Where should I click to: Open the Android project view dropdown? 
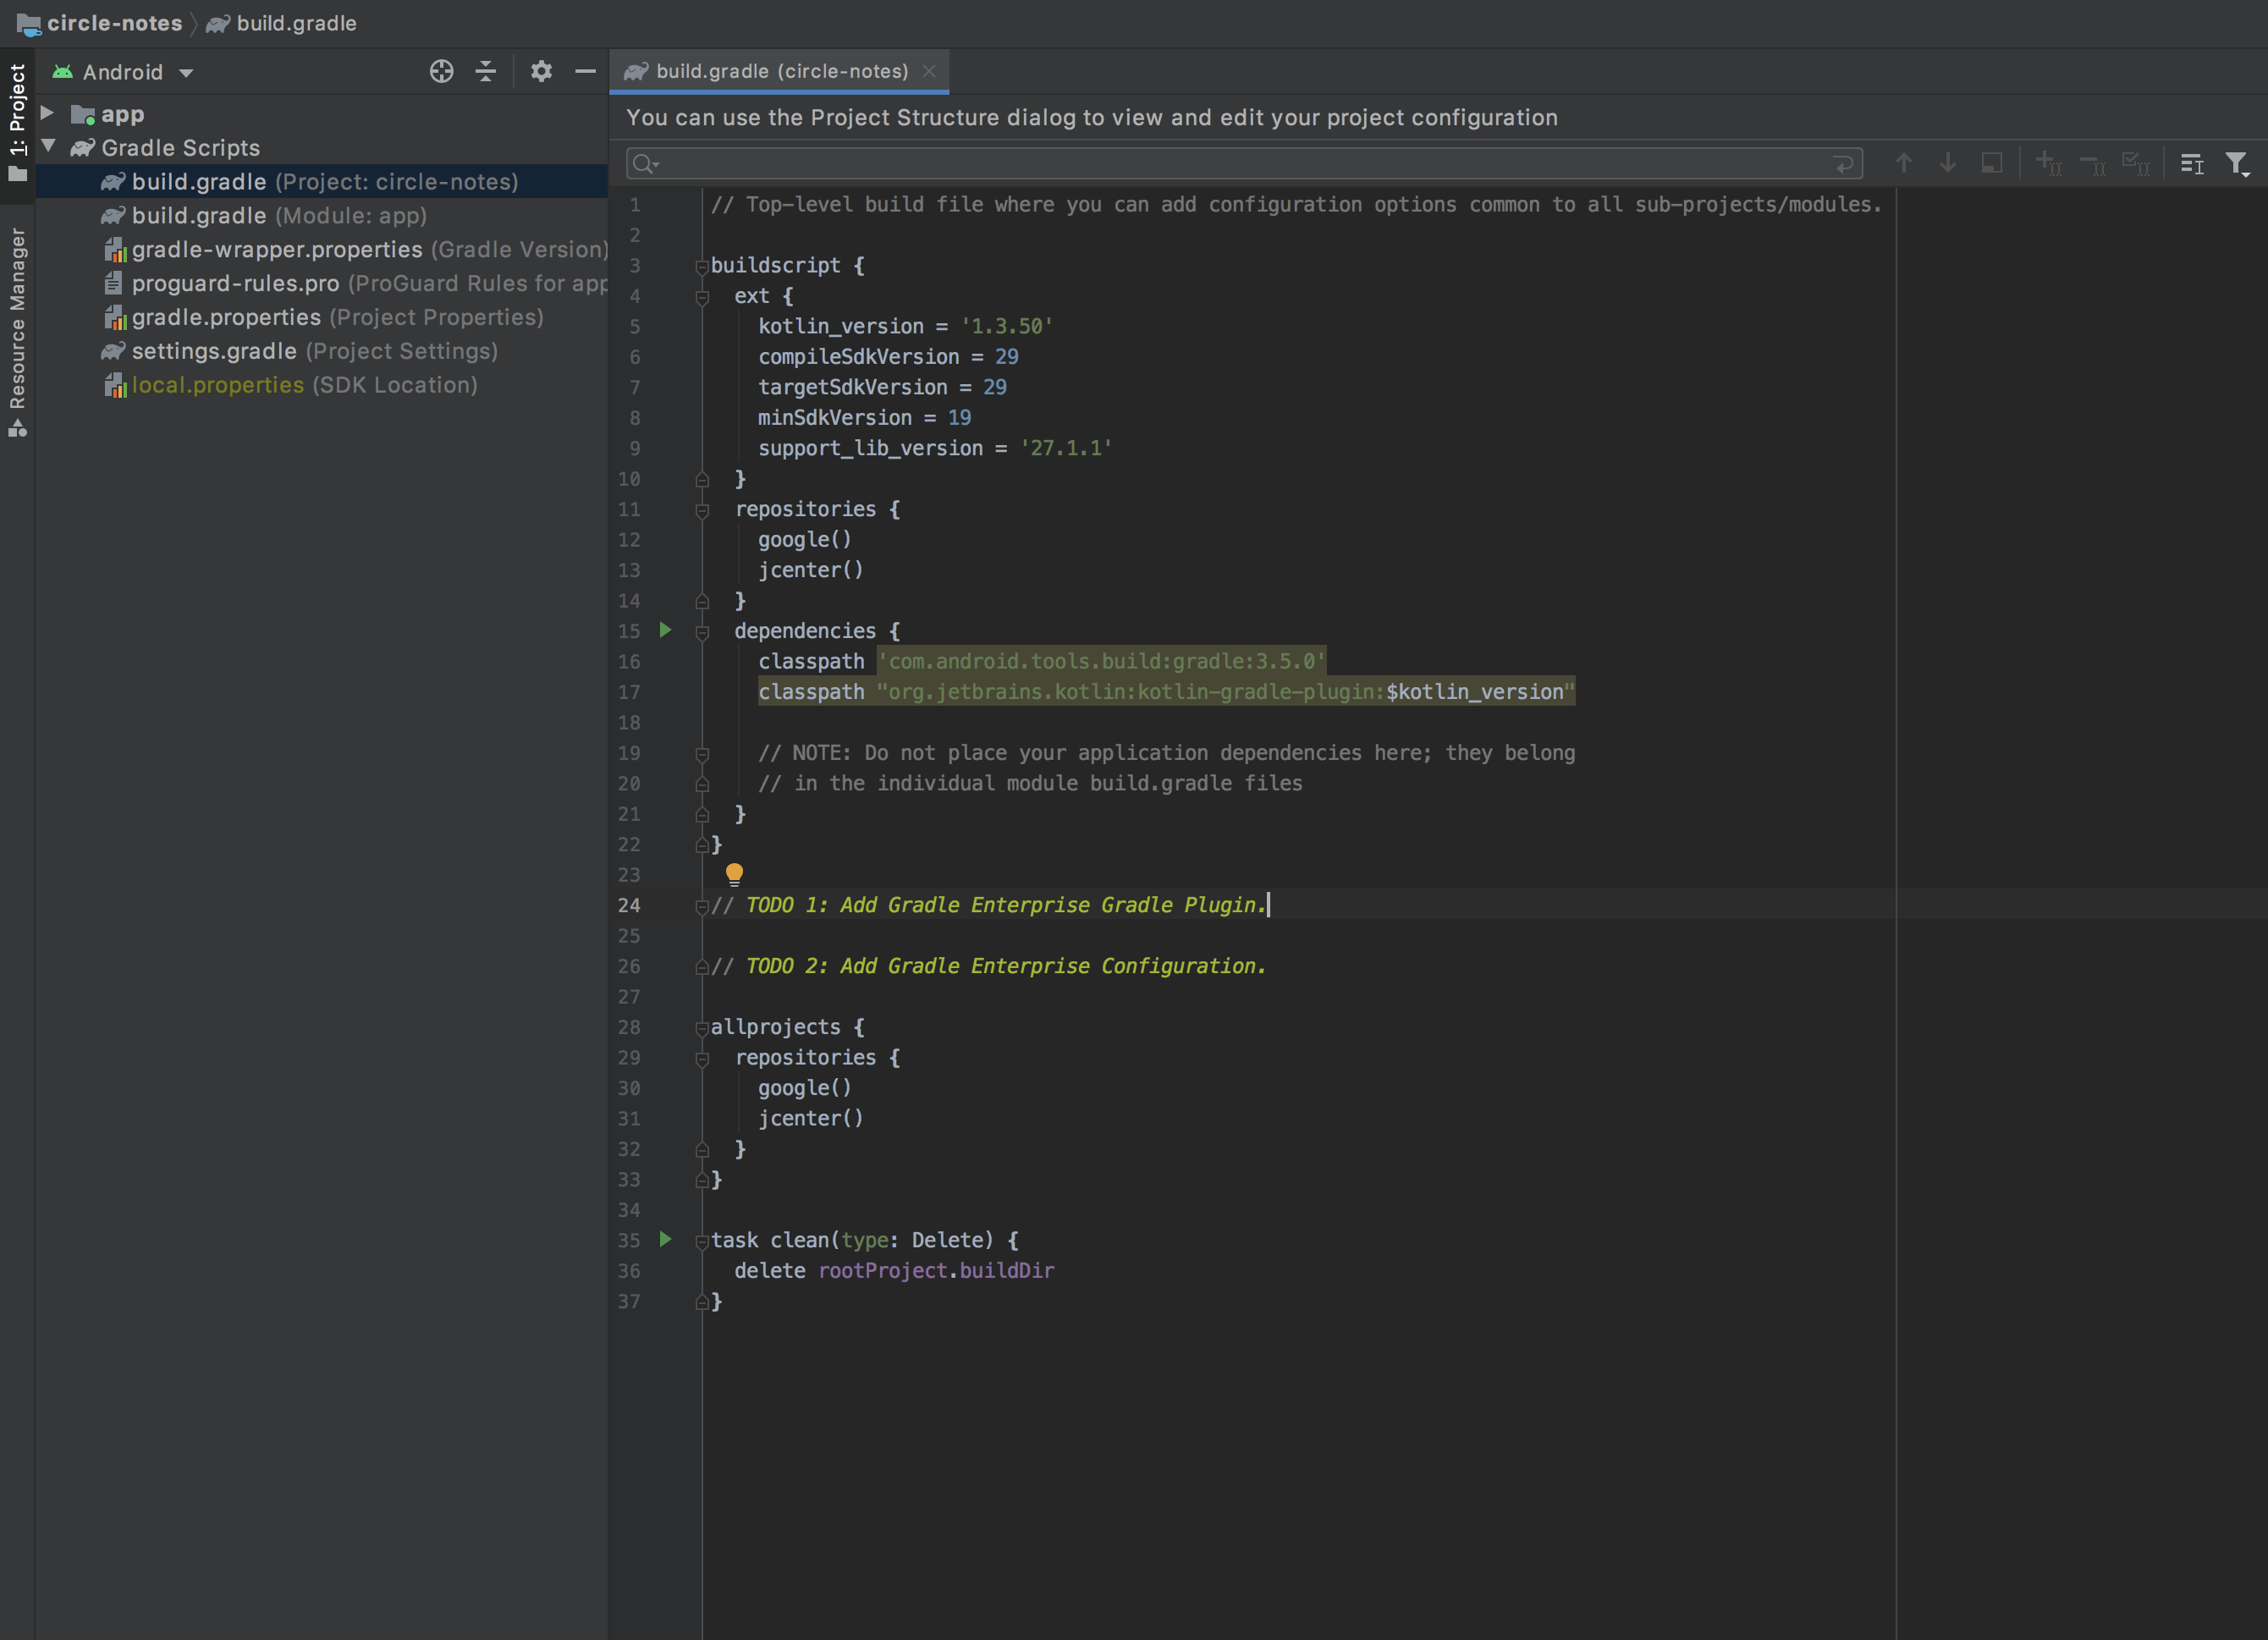[x=122, y=71]
